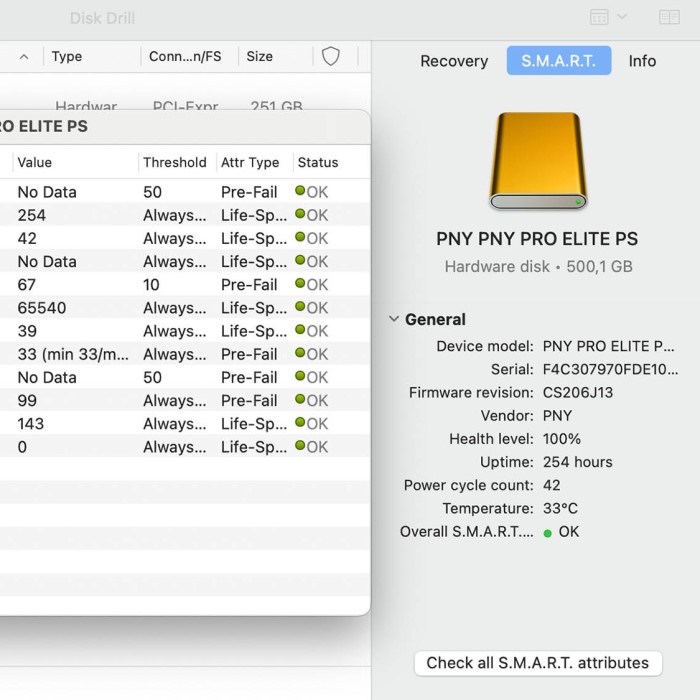The image size is (700, 700).
Task: Click the Attr Type column header
Action: click(x=250, y=162)
